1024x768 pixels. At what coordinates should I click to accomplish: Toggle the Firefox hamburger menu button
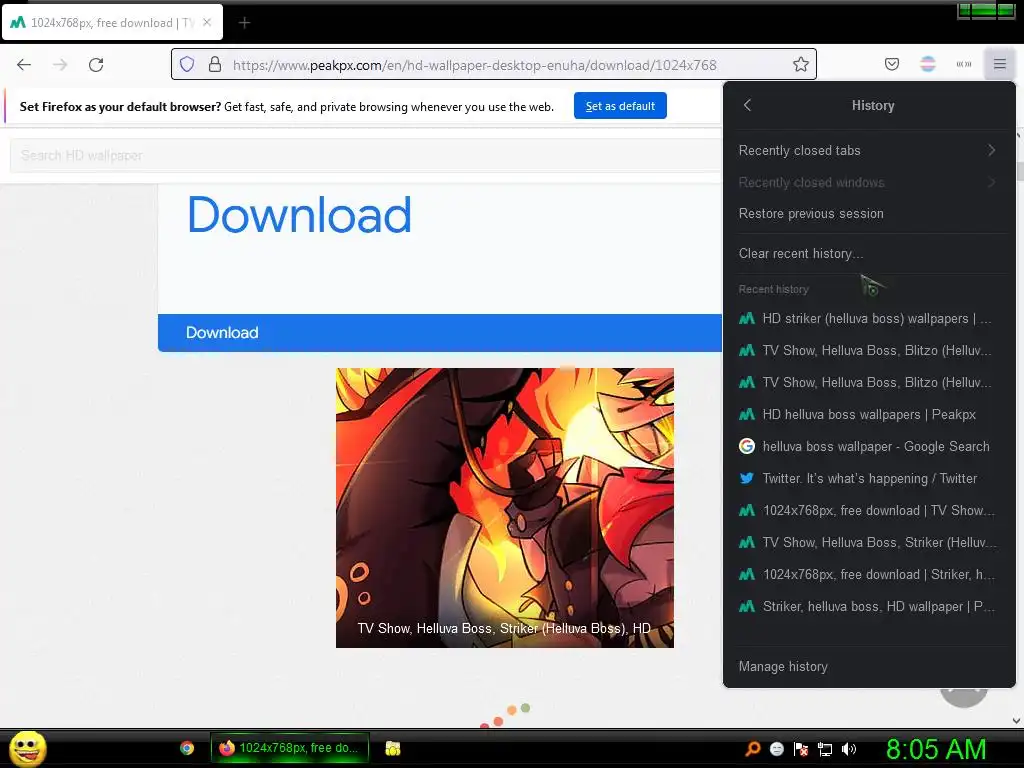pos(1000,64)
